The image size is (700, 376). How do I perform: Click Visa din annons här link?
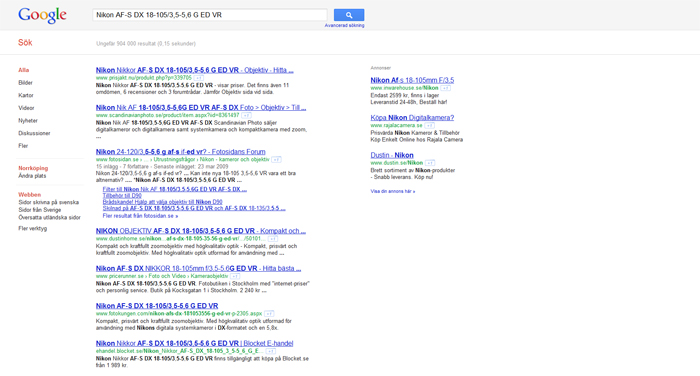[x=393, y=191]
